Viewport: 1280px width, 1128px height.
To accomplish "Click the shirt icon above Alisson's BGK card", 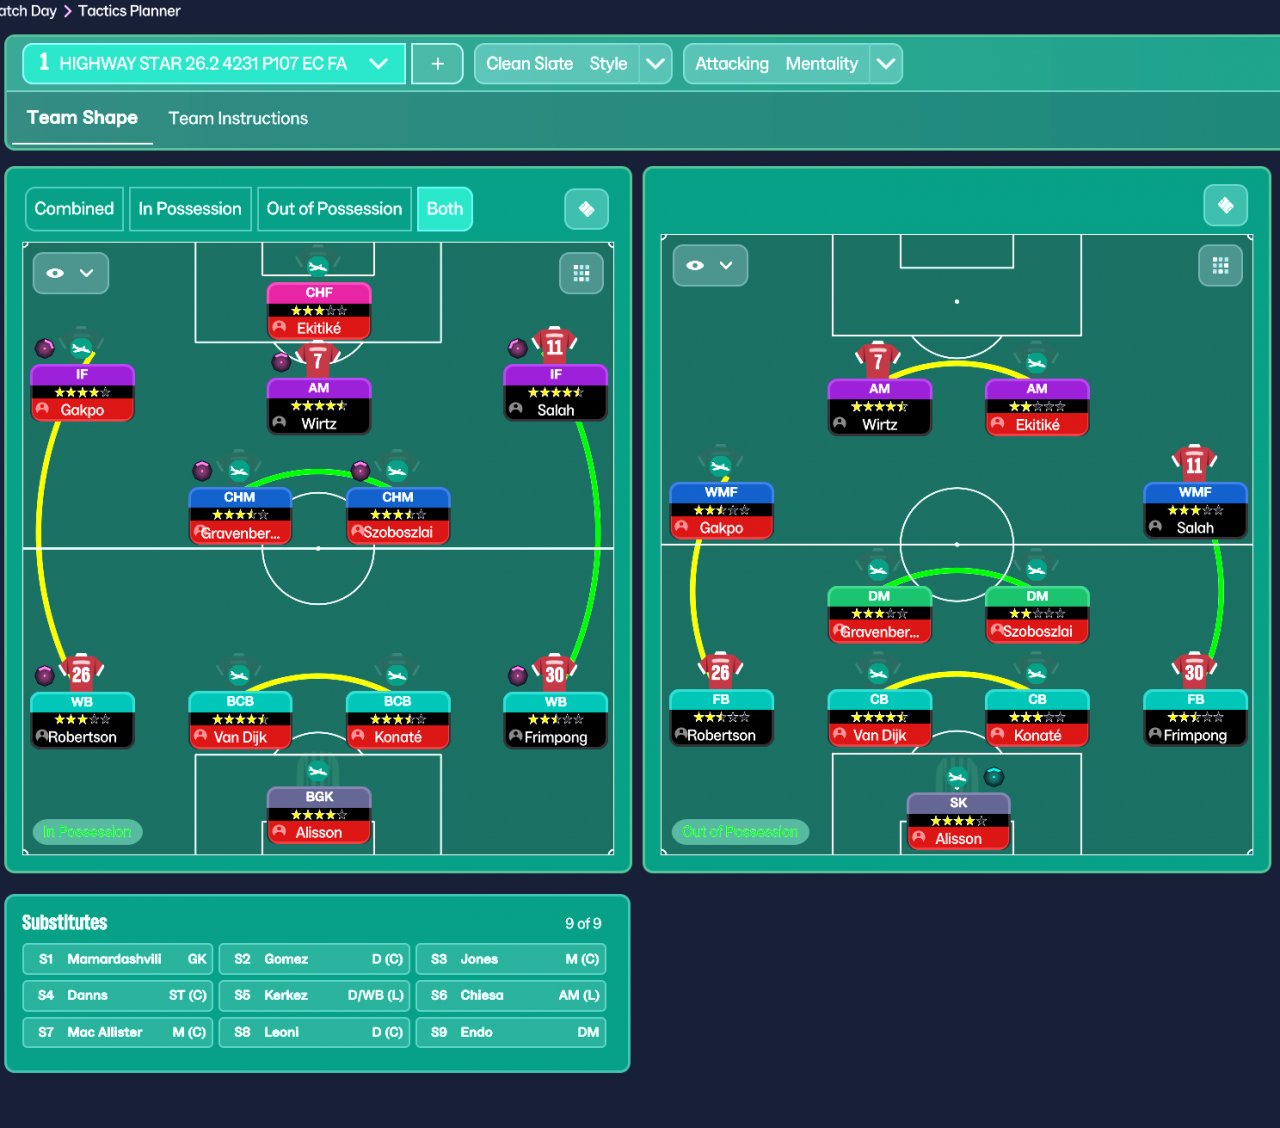I will click(x=318, y=770).
